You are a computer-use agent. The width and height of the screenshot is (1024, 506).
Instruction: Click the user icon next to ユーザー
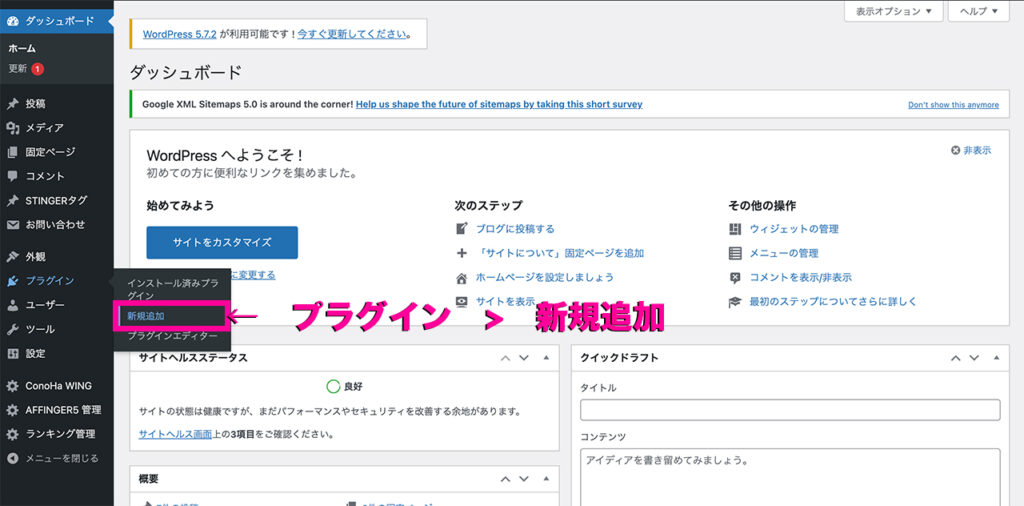click(12, 305)
